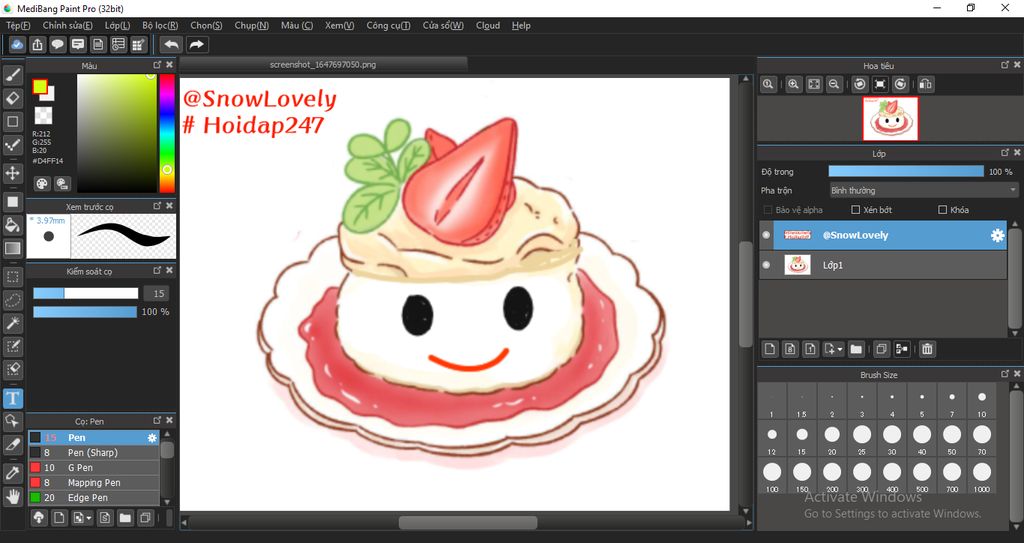
Task: Open the Help menu
Action: (x=521, y=25)
